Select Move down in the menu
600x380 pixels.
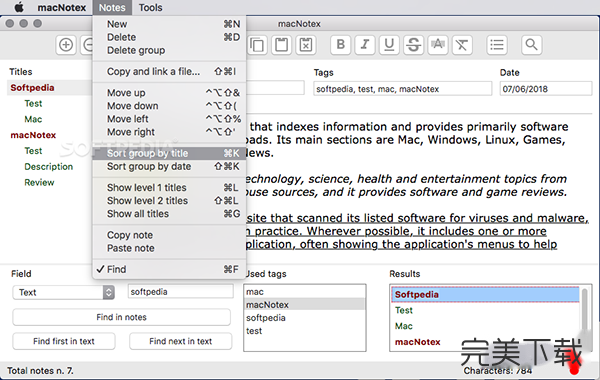tap(169, 106)
